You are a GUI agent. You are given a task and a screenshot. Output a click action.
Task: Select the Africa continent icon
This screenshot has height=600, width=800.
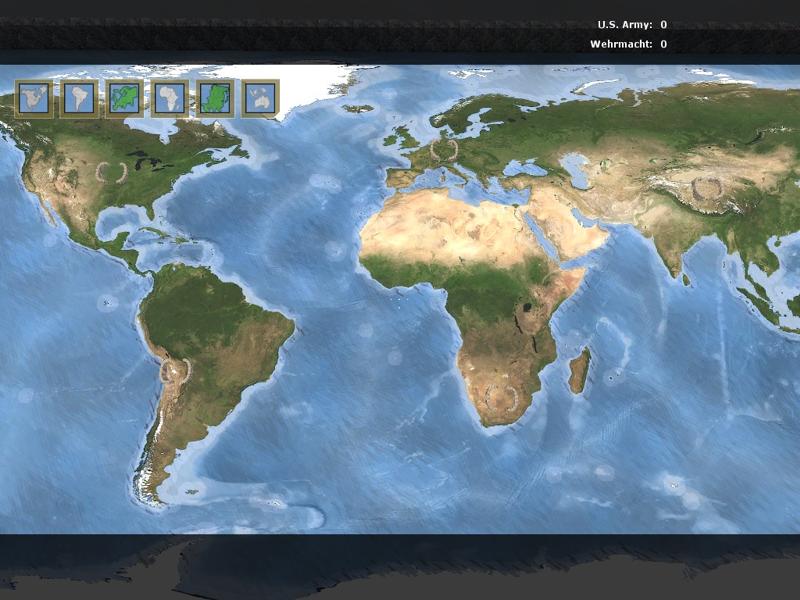(x=170, y=98)
